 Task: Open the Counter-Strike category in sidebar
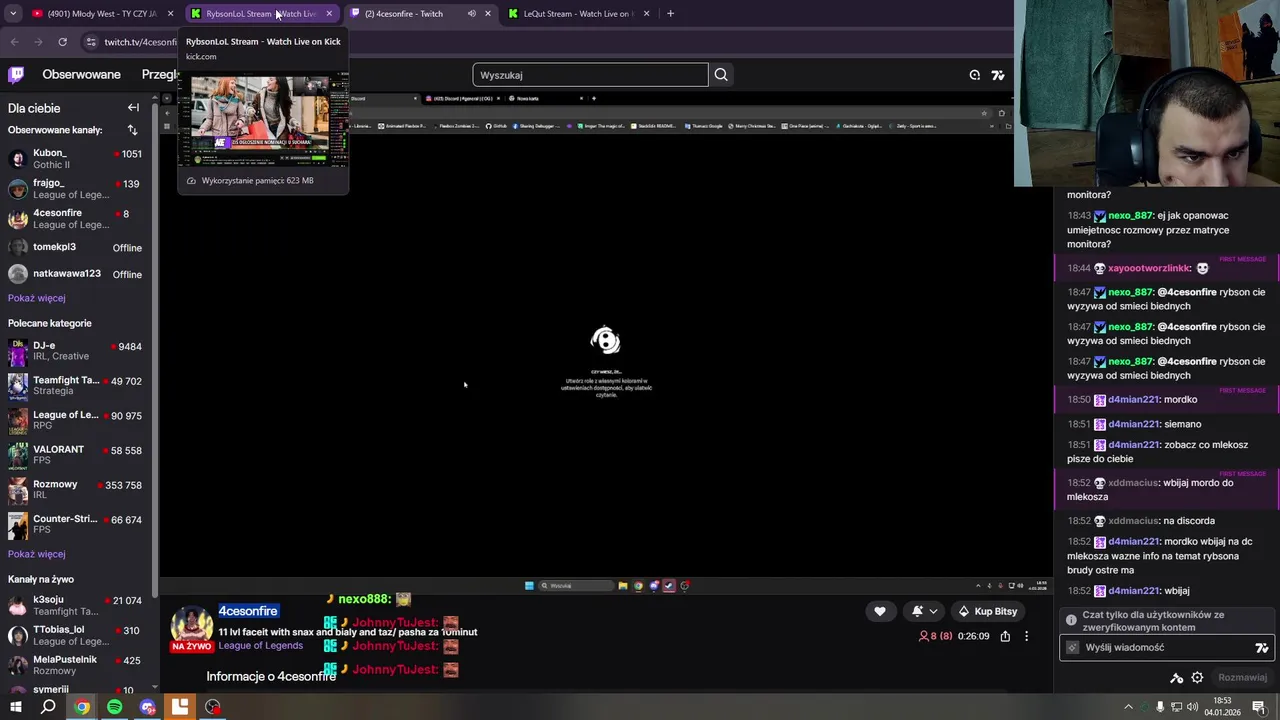[76, 524]
